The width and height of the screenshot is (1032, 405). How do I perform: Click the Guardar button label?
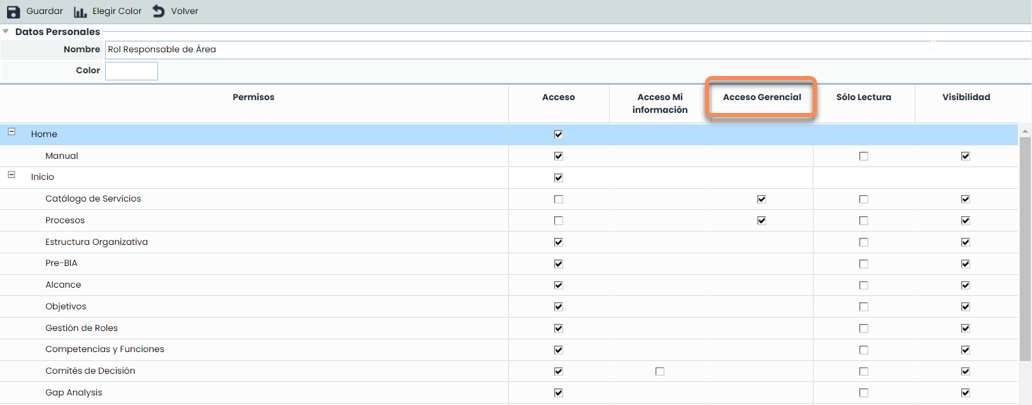(44, 11)
